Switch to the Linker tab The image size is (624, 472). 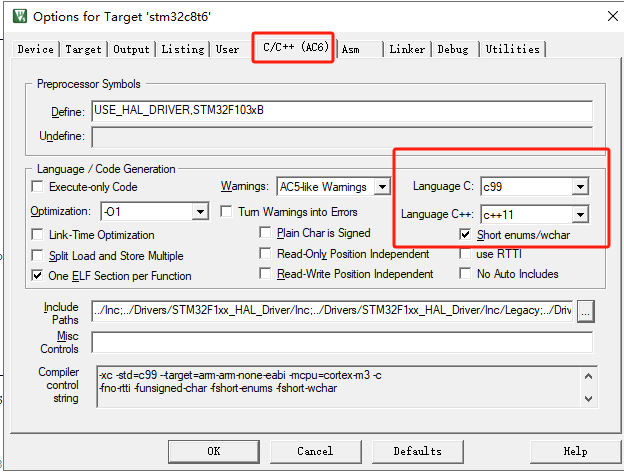407,49
